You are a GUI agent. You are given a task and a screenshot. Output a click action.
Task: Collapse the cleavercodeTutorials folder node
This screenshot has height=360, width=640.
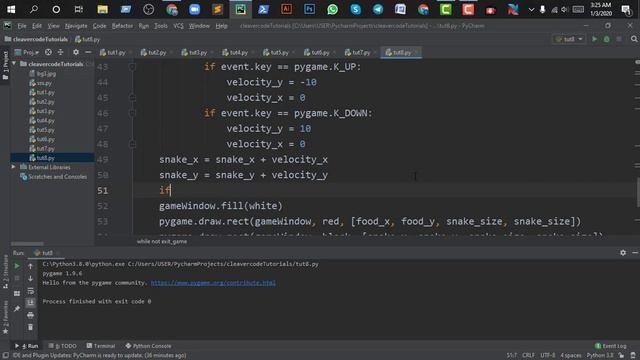pyautogui.click(x=15, y=64)
